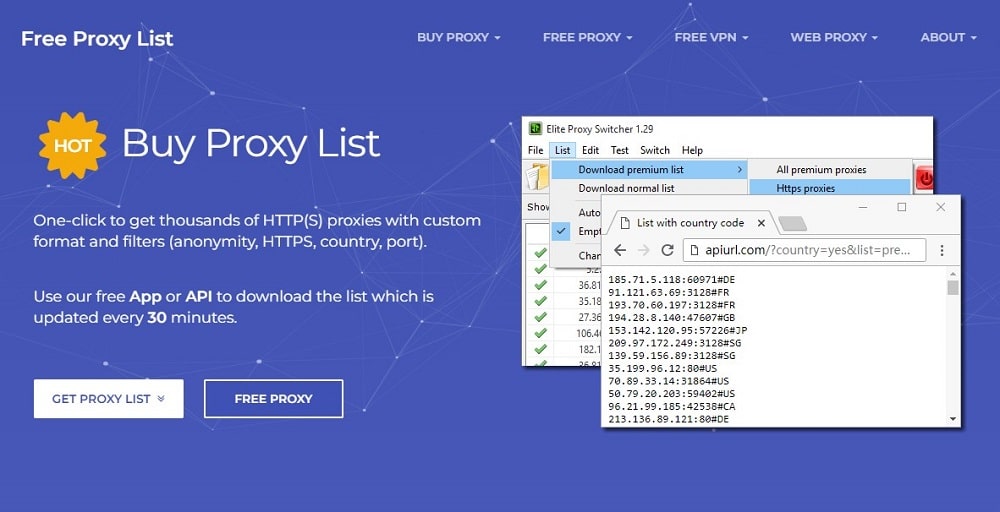
Task: Expand the FREE VPN dropdown
Action: pos(711,37)
